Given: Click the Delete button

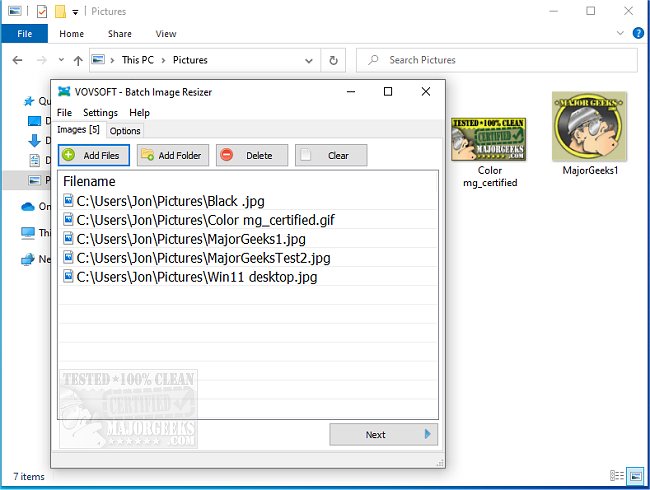Looking at the screenshot, I should tap(252, 155).
